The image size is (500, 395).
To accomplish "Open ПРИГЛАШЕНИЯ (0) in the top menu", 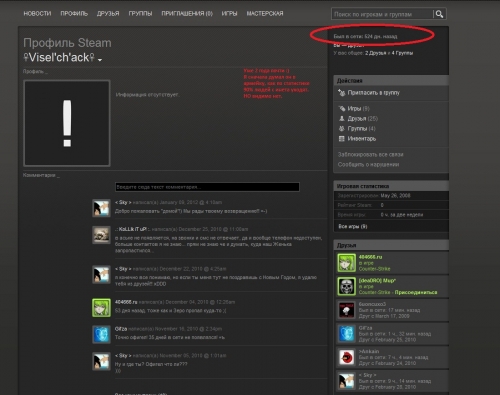I will point(187,14).
